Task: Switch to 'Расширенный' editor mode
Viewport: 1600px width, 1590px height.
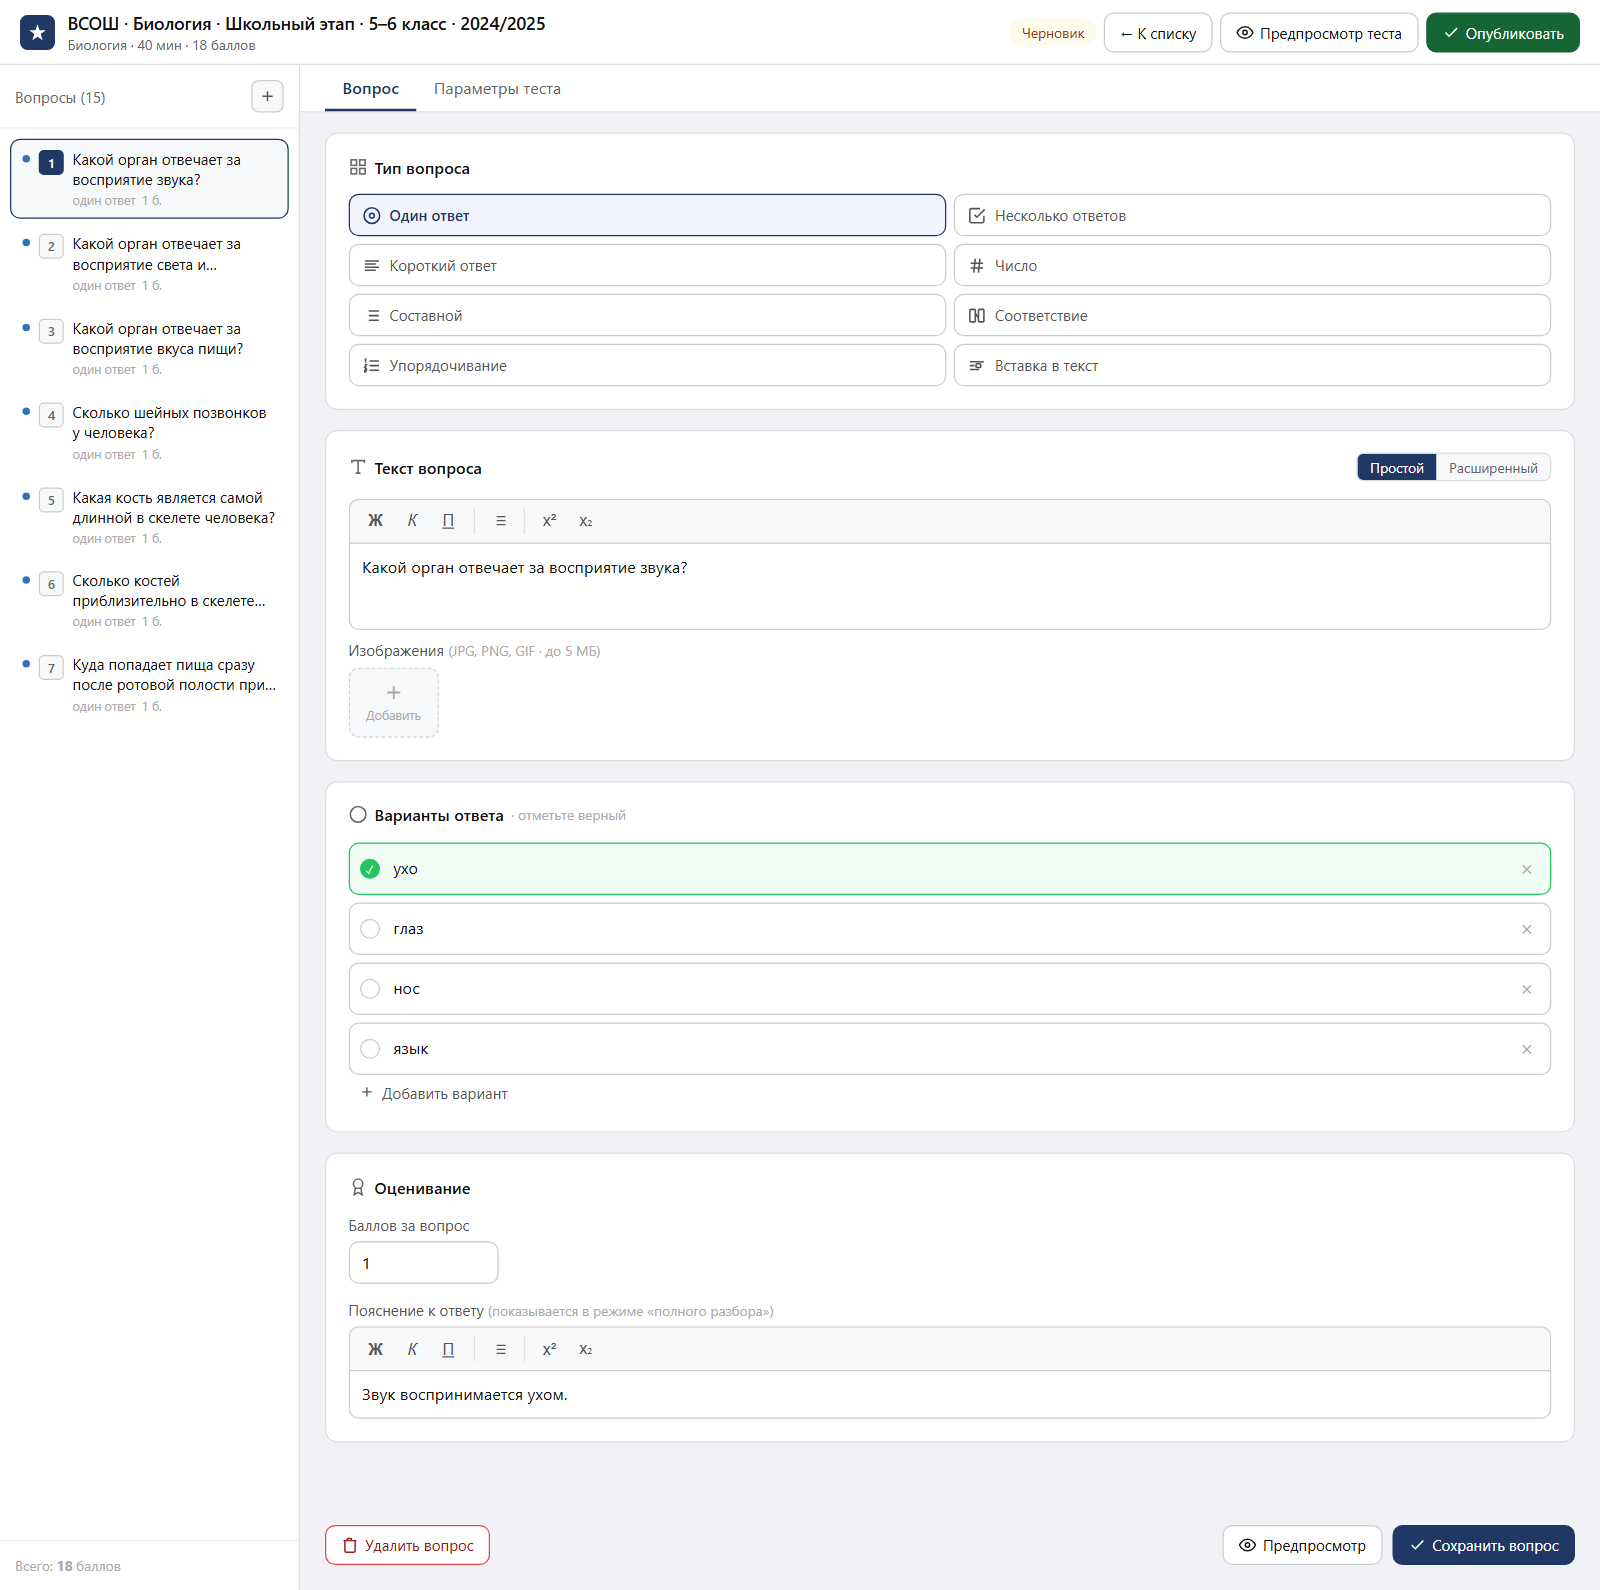Action: 1493,468
